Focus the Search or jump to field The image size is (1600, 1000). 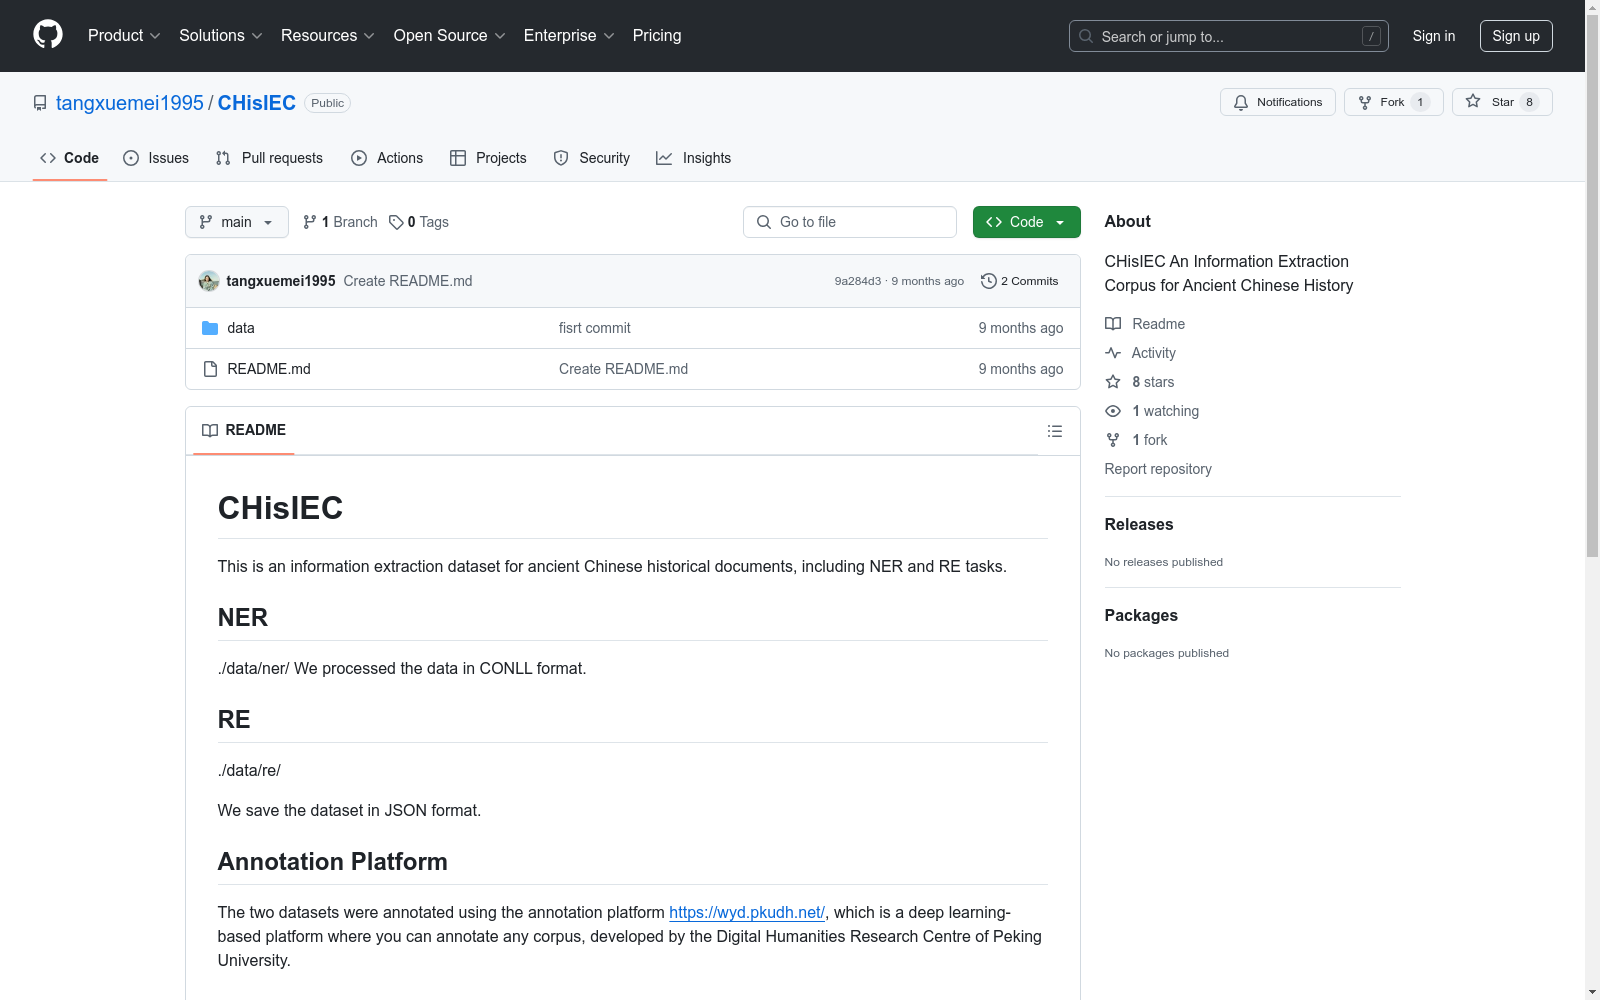point(1229,36)
